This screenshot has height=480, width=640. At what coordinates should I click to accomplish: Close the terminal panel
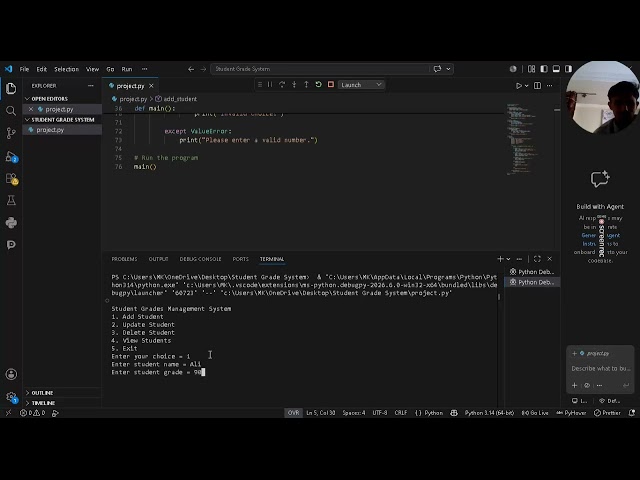coord(550,259)
